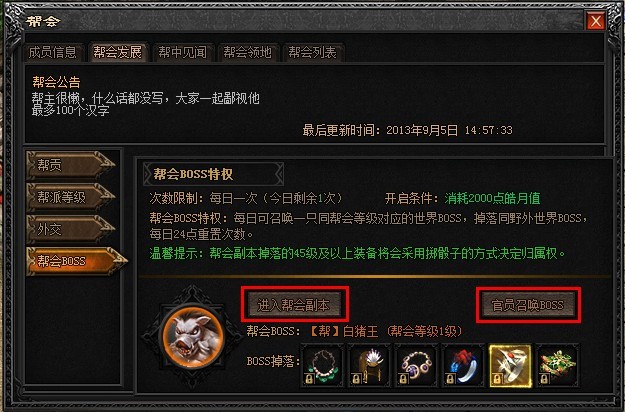Select 帮派等级 in the side menu

click(71, 197)
